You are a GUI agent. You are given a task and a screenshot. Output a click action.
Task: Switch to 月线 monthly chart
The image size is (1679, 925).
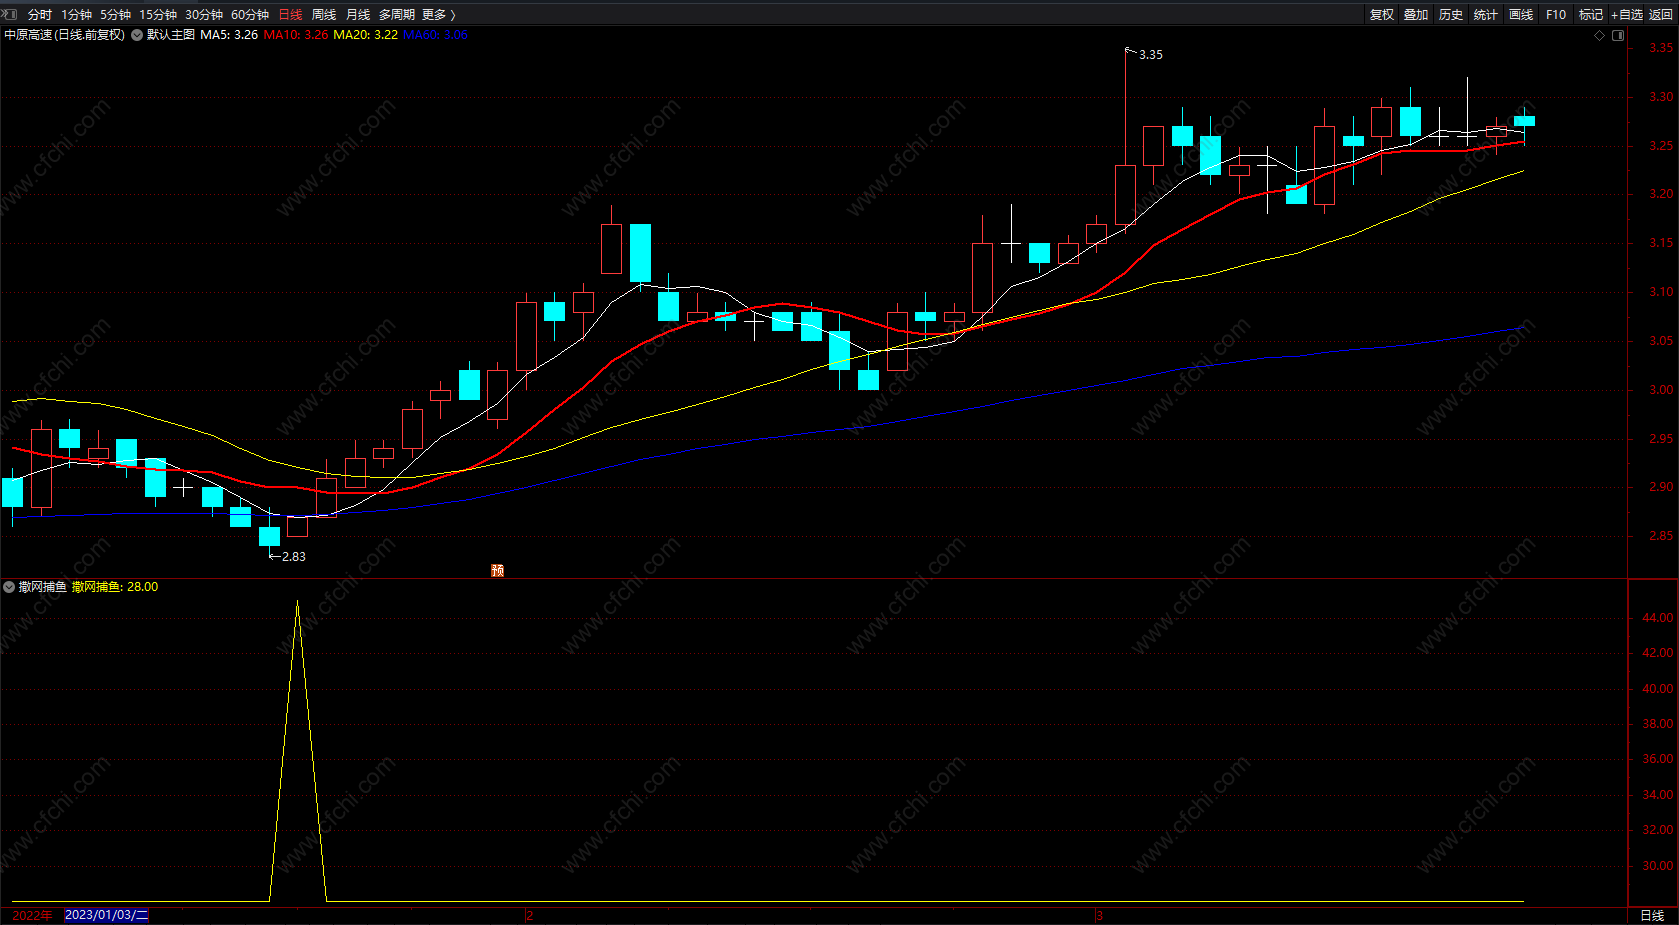click(358, 15)
